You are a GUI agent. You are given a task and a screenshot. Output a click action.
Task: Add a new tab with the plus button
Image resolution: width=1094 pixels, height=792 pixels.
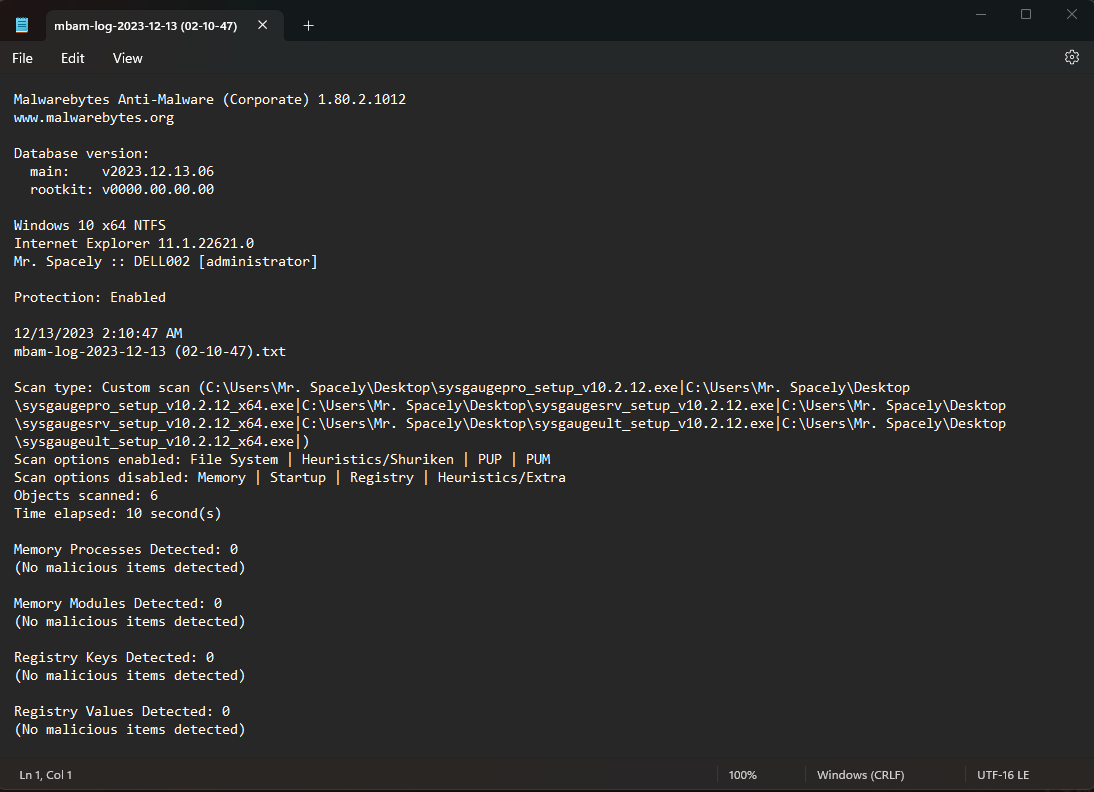[308, 26]
